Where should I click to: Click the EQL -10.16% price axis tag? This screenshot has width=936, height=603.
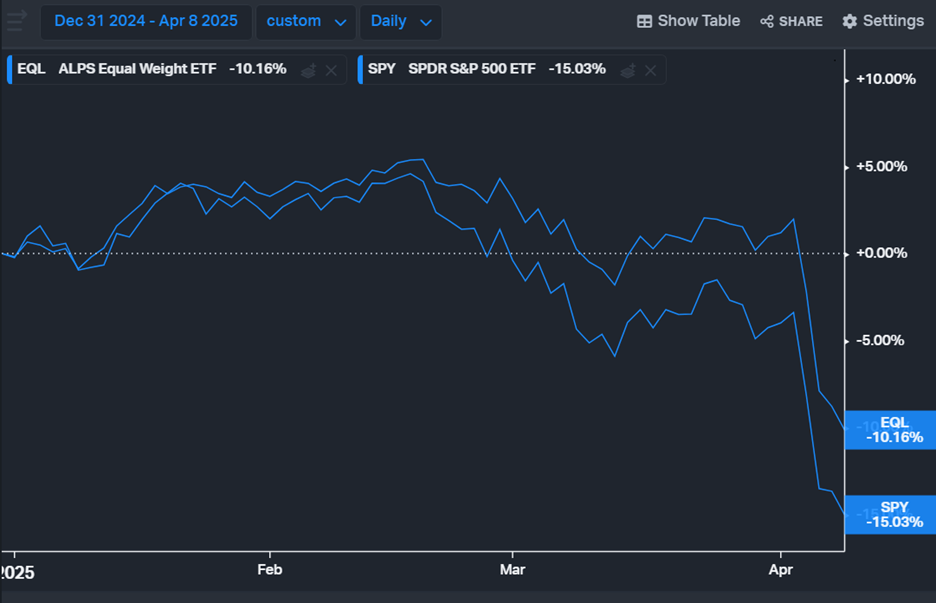pos(890,430)
